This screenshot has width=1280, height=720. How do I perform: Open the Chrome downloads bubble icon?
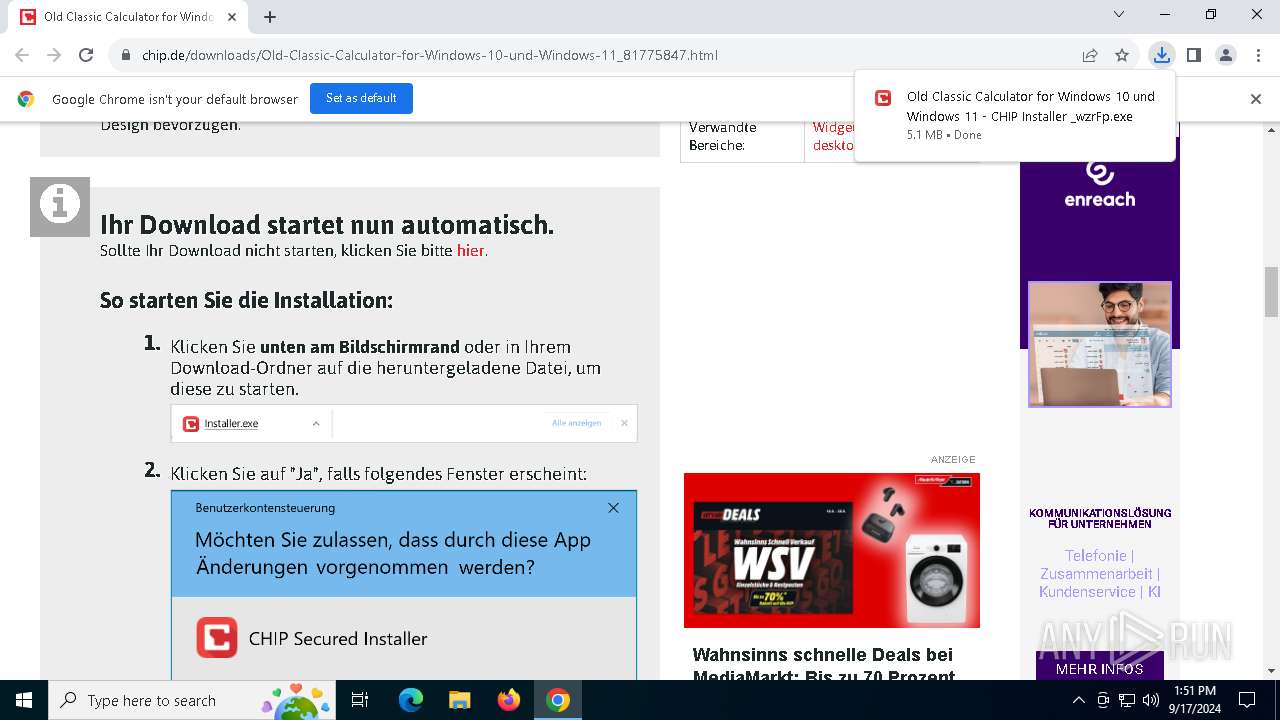tap(1161, 55)
